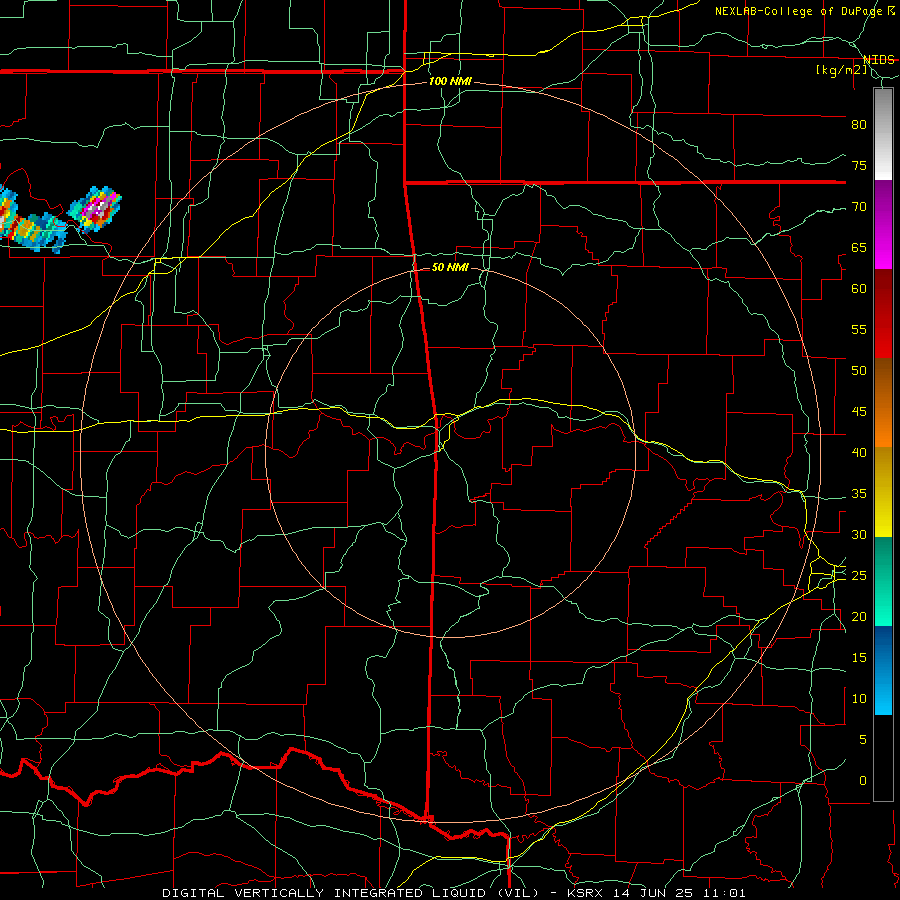Click the scale value 65
This screenshot has height=900, width=900.
pos(859,247)
